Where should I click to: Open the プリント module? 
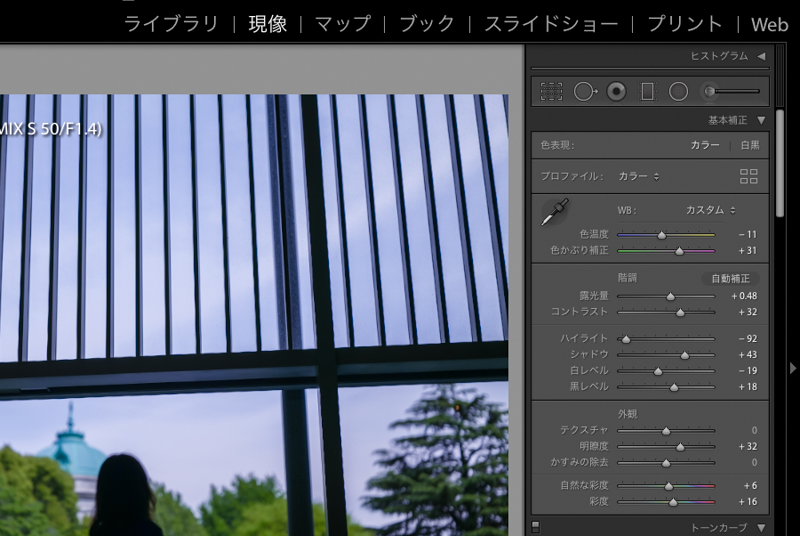point(685,23)
